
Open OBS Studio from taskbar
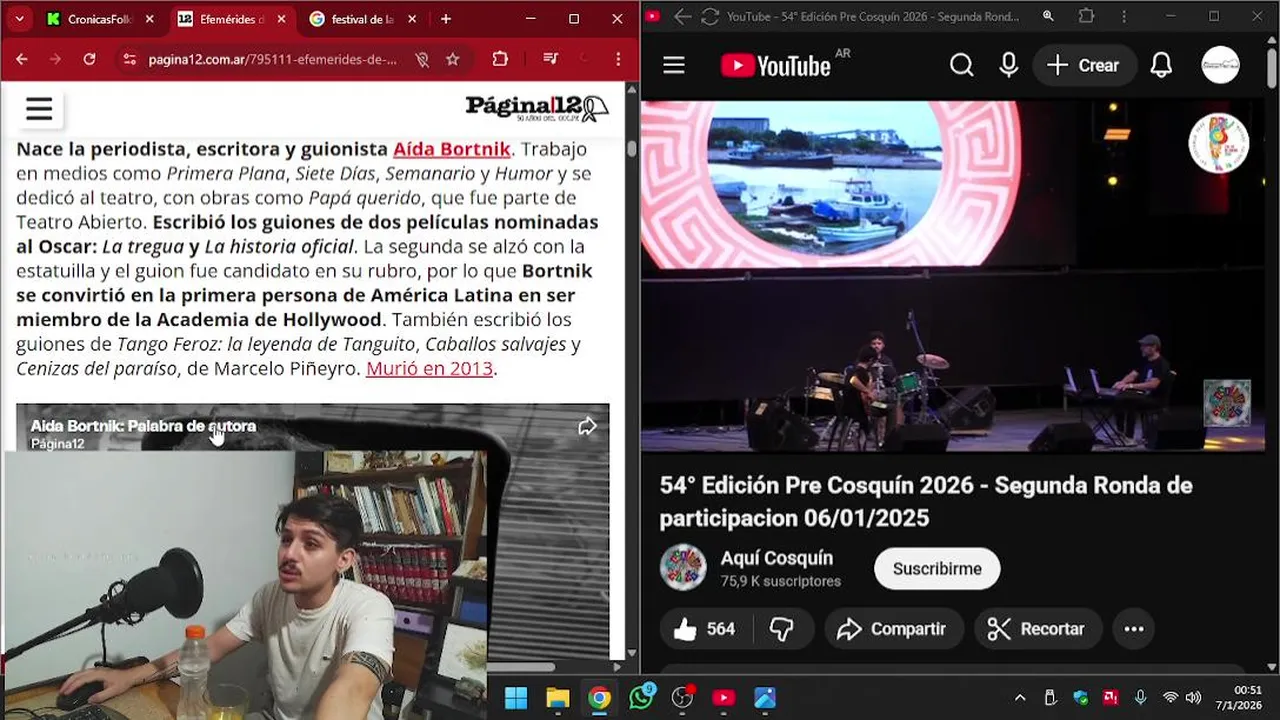(683, 698)
